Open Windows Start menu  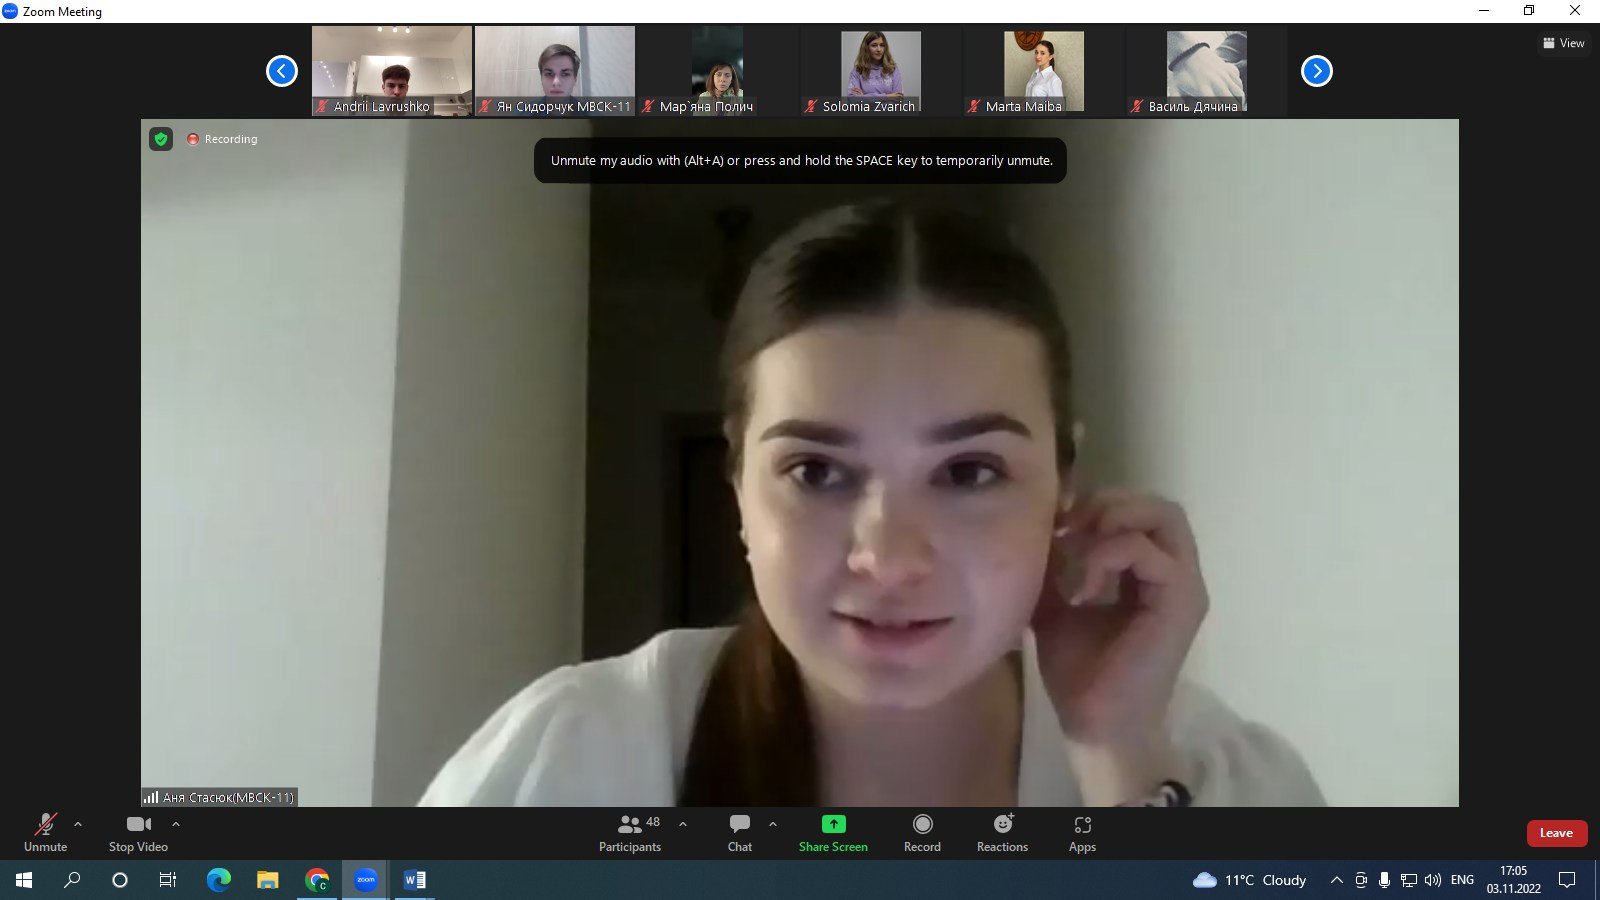24,880
